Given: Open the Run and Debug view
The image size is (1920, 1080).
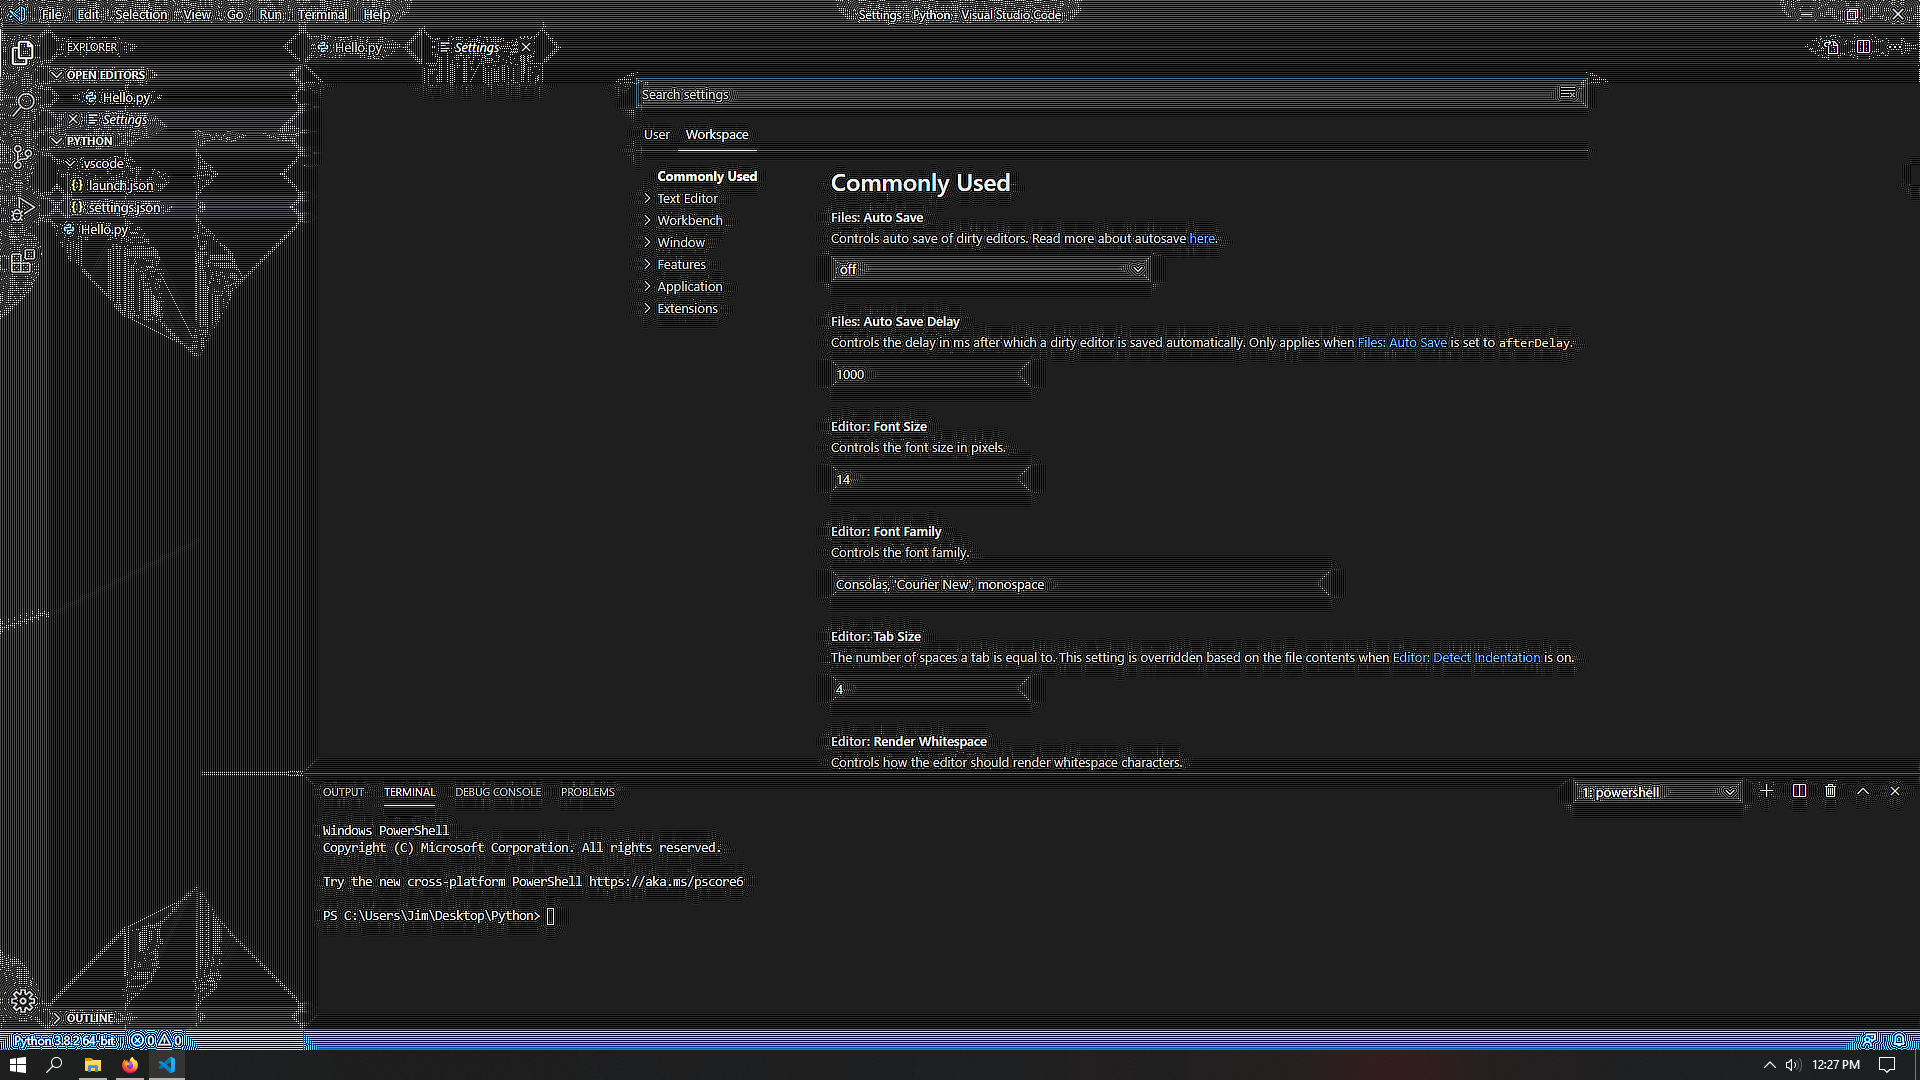Looking at the screenshot, I should coord(23,209).
